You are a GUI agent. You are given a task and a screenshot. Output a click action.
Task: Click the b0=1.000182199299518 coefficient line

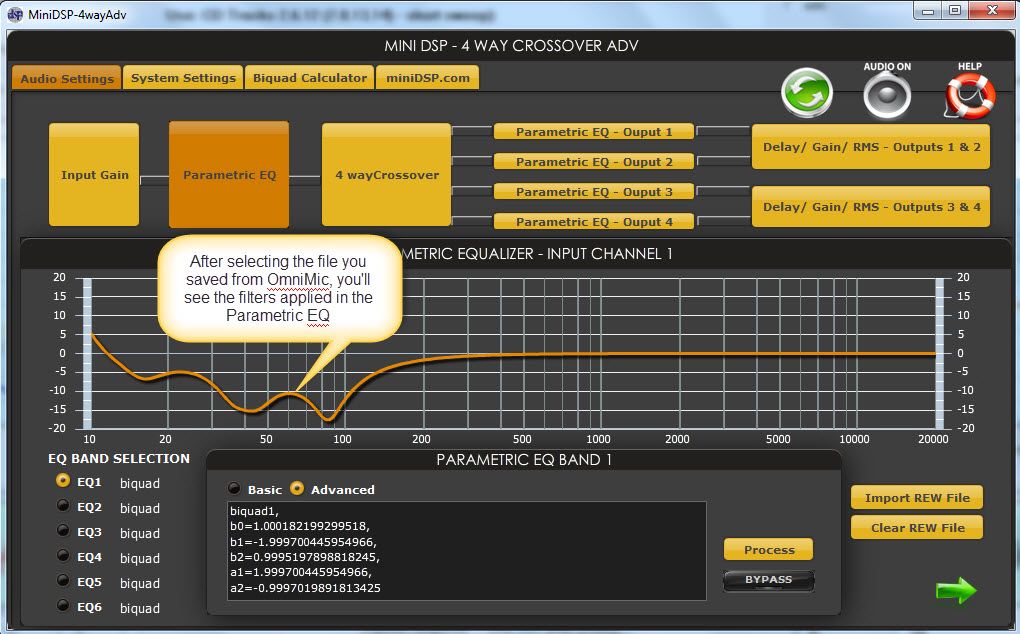(300, 526)
